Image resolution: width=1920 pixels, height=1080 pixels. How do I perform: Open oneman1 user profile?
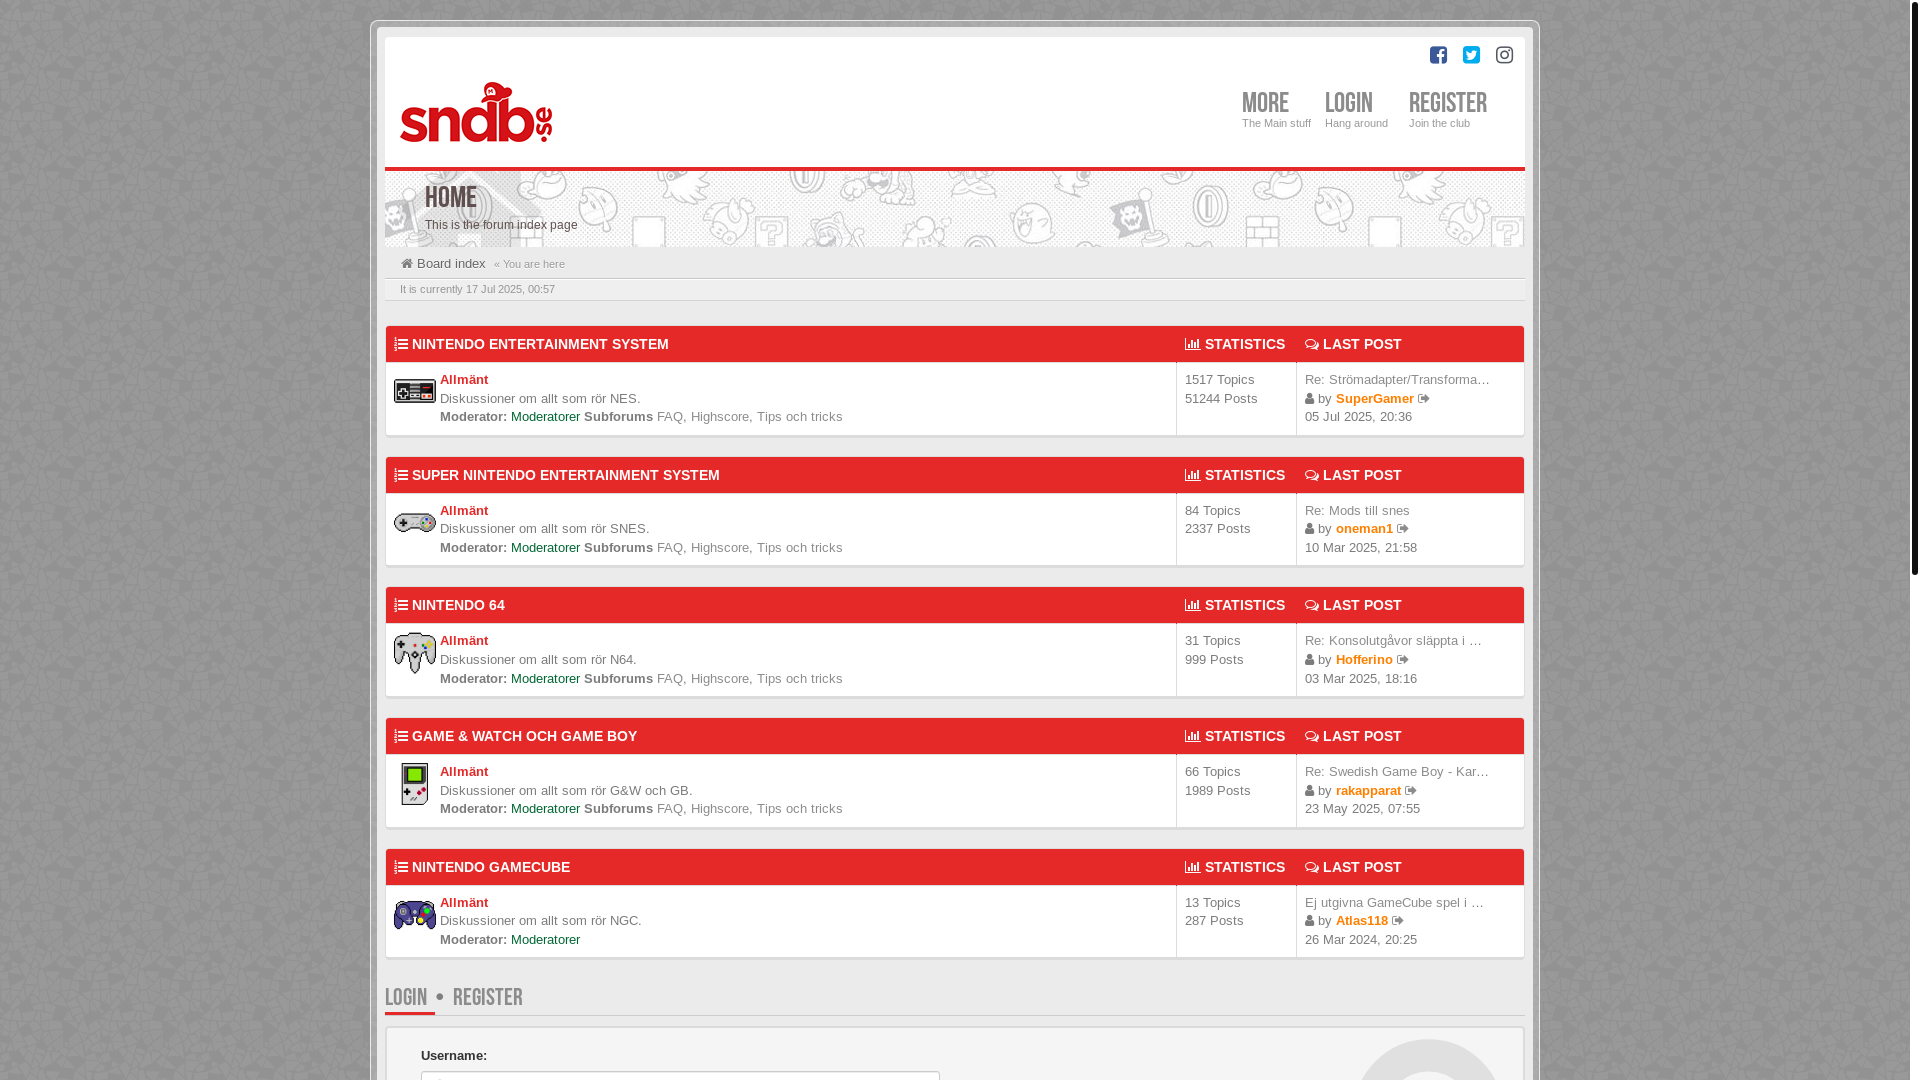click(x=1364, y=529)
